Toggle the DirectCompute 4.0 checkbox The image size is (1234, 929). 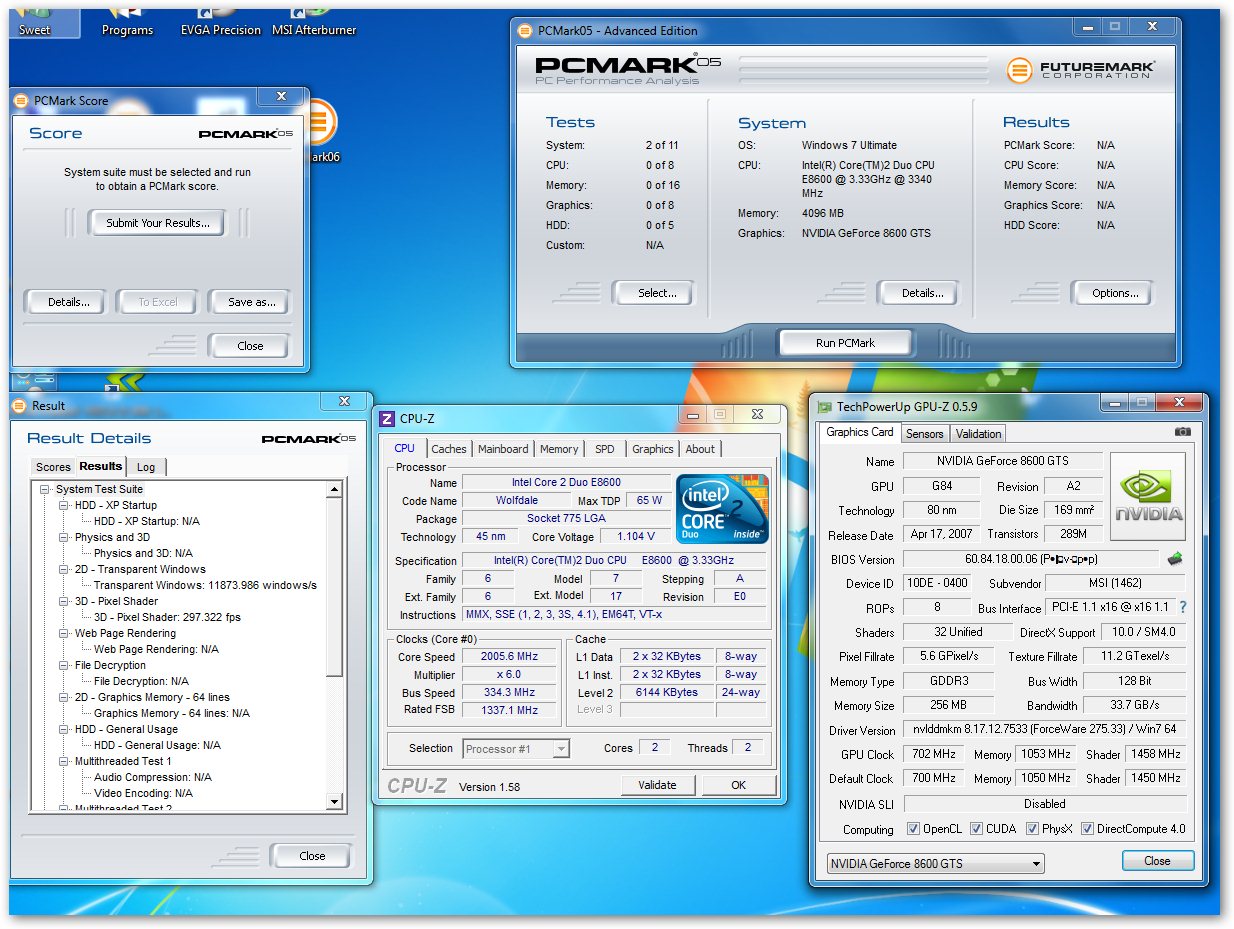point(1087,829)
